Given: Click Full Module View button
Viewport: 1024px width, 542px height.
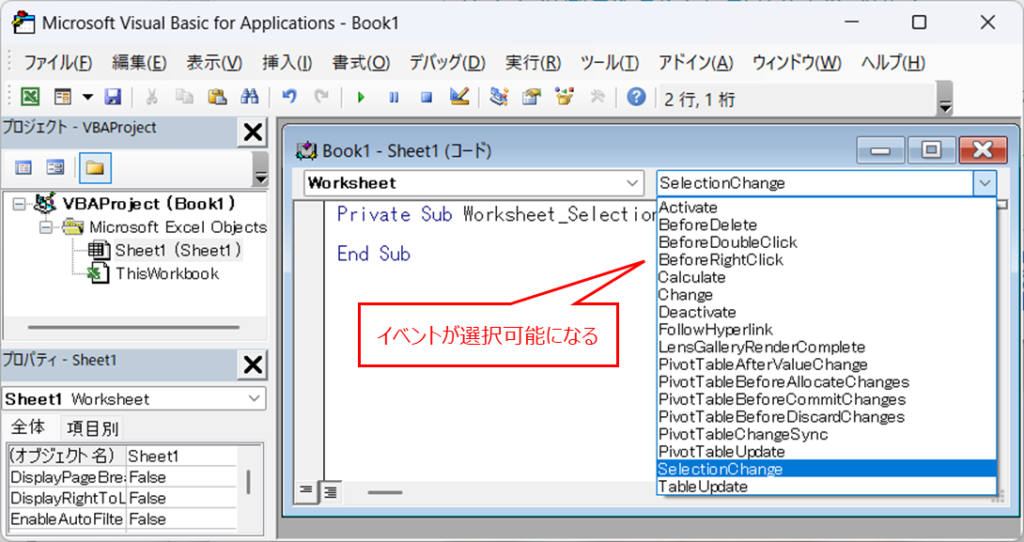Looking at the screenshot, I should tap(330, 492).
